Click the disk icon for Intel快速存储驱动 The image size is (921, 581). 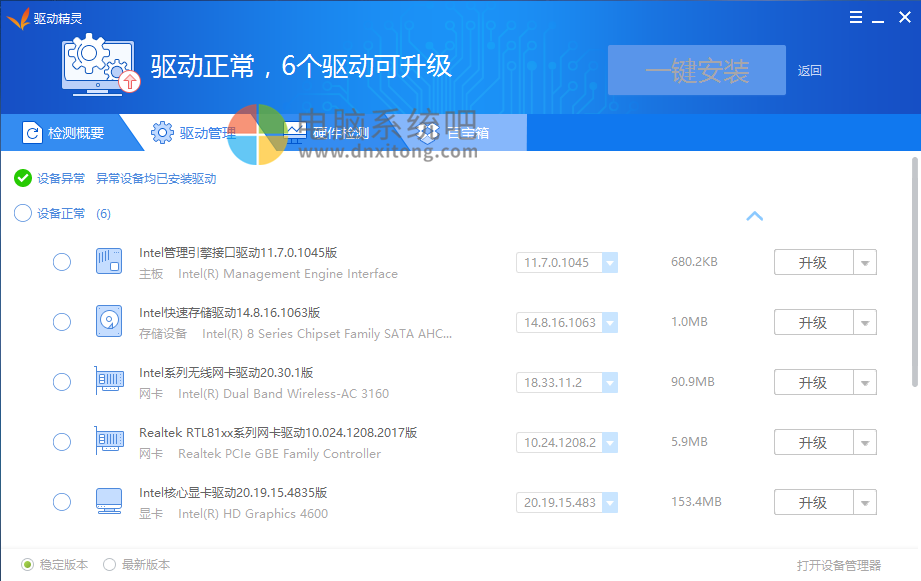[109, 321]
